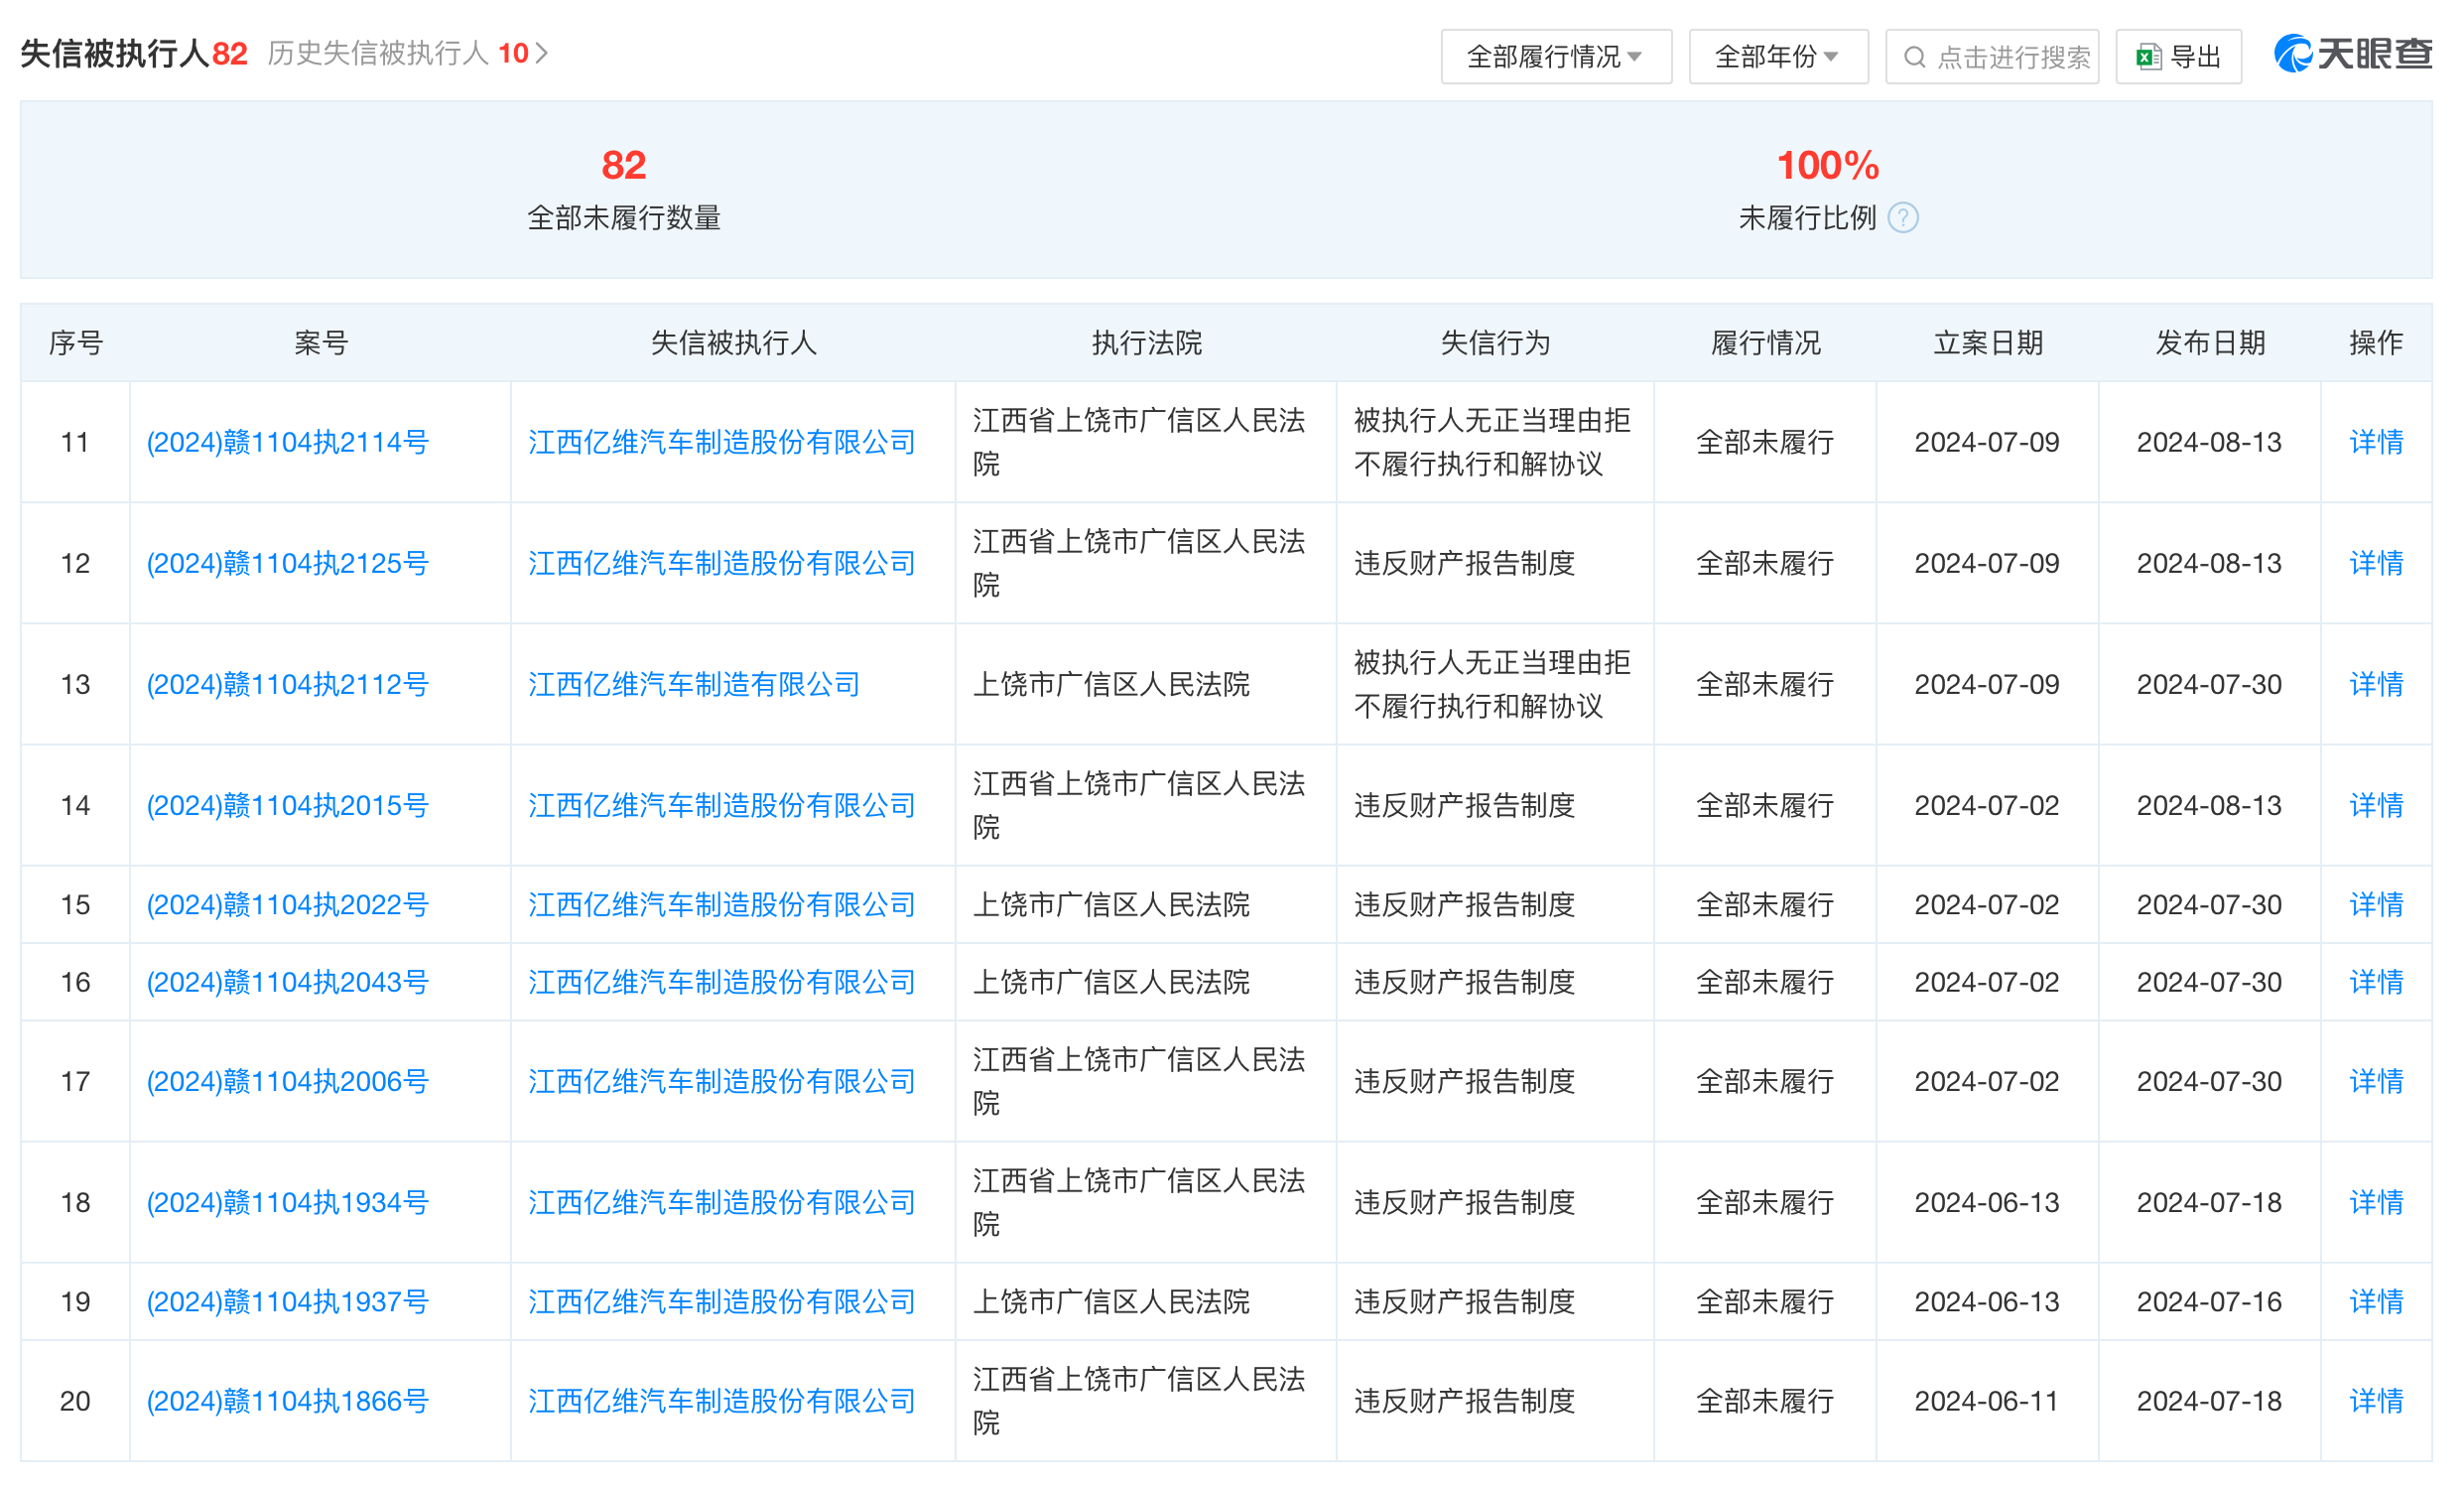Click the question mark help icon beside 未履行比例

tap(1902, 218)
